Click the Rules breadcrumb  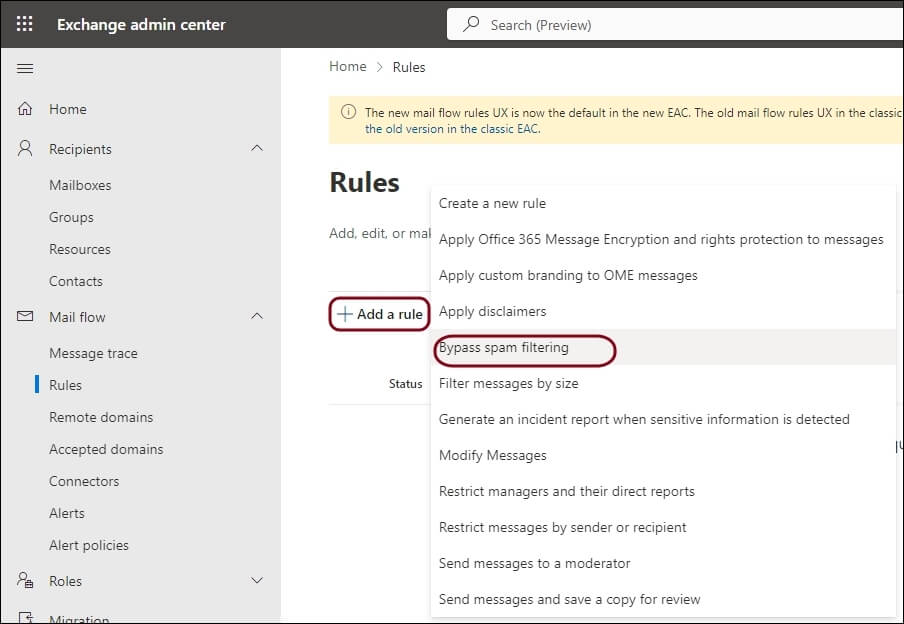(409, 67)
